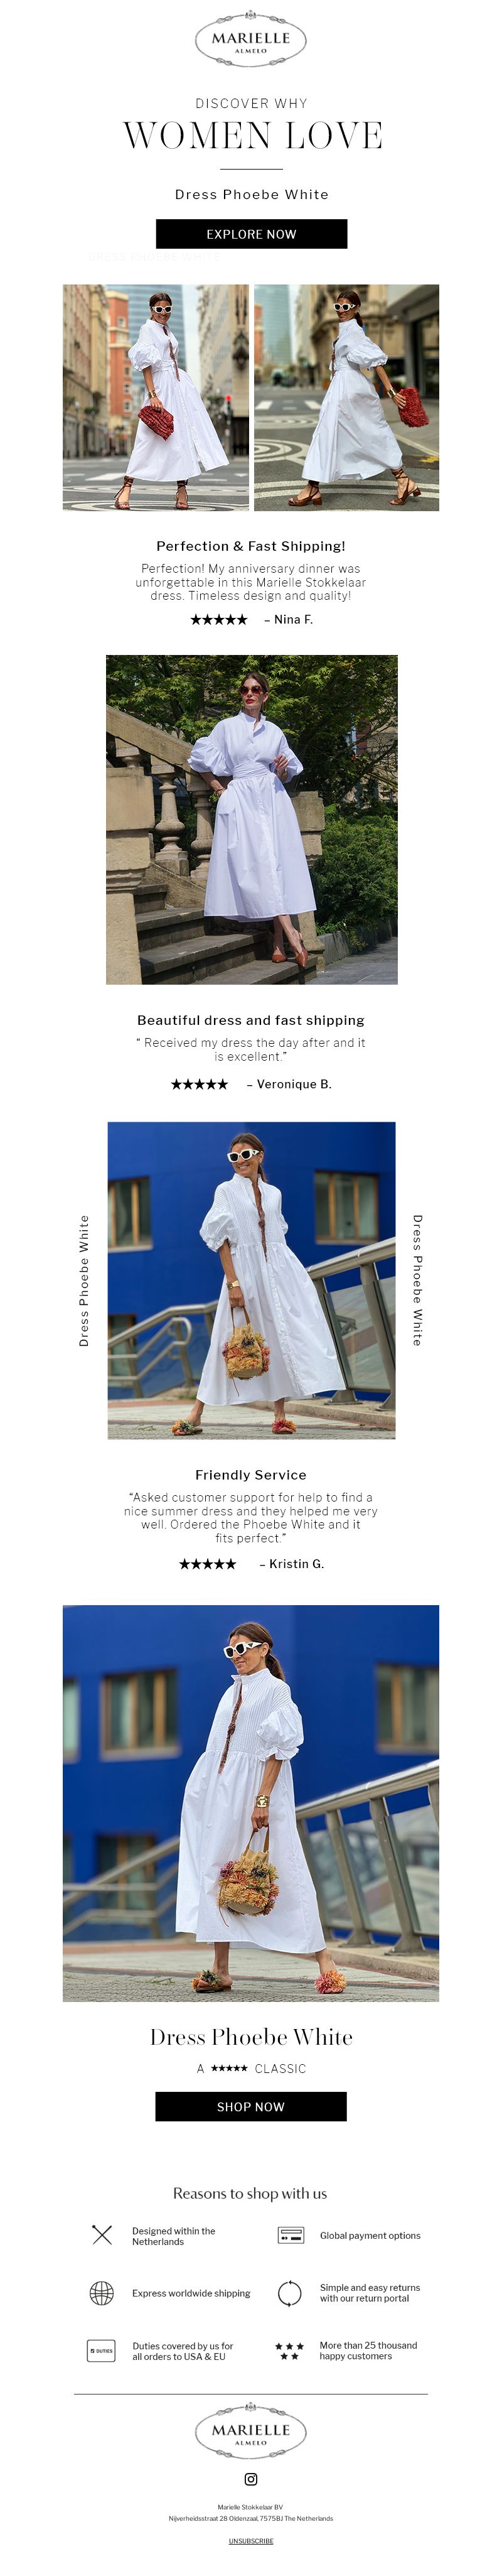Click the footer Marielle Almelo logo
This screenshot has height=2576, width=502.
251,2431
